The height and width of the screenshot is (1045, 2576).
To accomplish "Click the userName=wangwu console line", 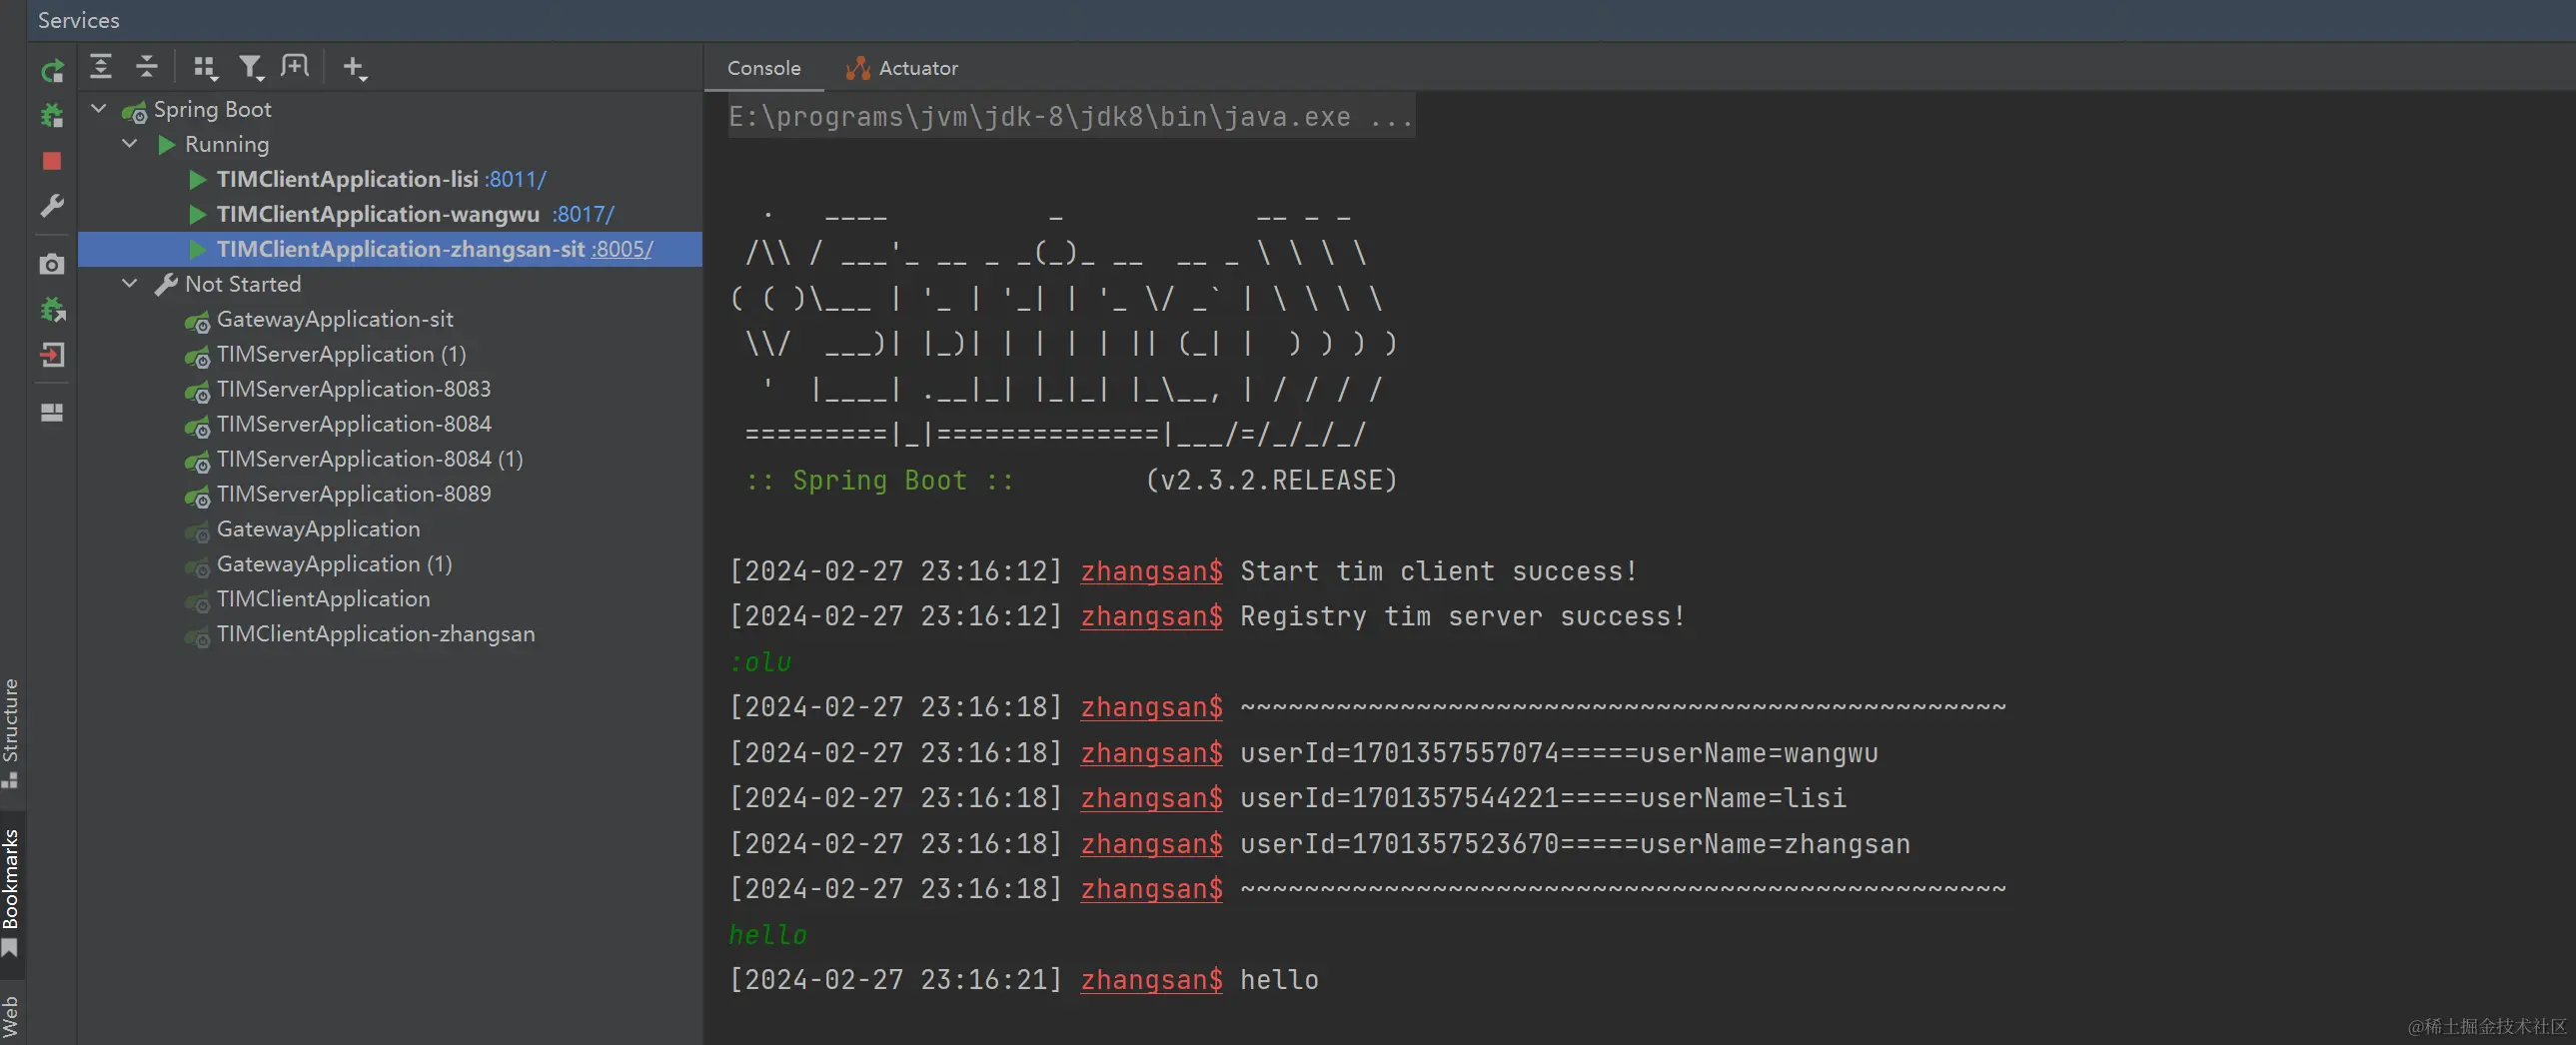I will coord(1559,753).
